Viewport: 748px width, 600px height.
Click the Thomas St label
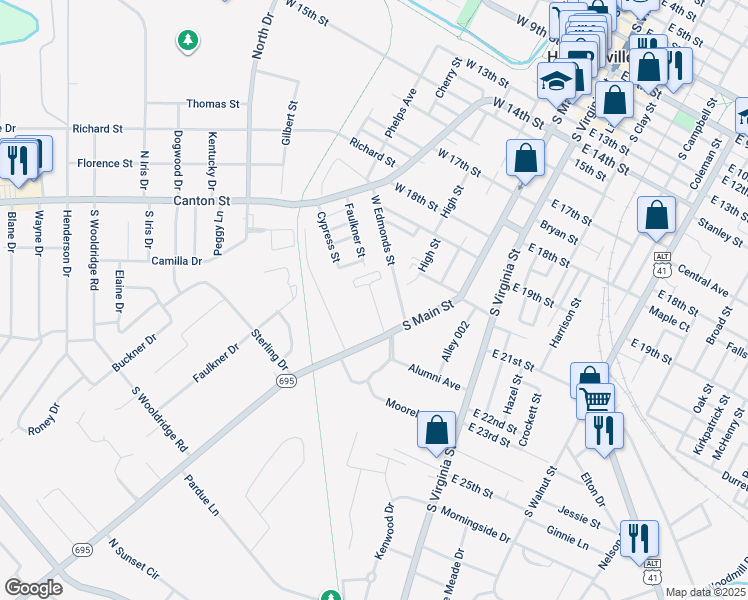(213, 104)
